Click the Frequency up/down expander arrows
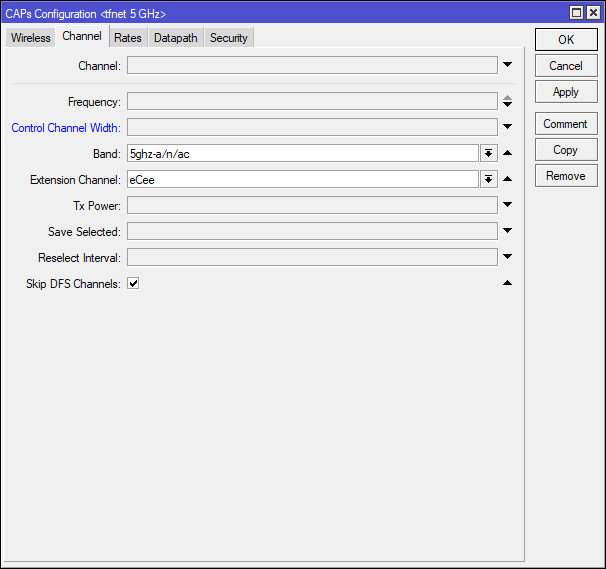 507,101
